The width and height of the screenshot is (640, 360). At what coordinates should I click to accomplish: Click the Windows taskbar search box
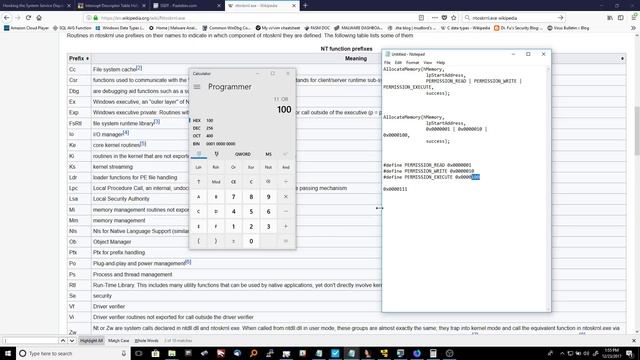(x=73, y=353)
